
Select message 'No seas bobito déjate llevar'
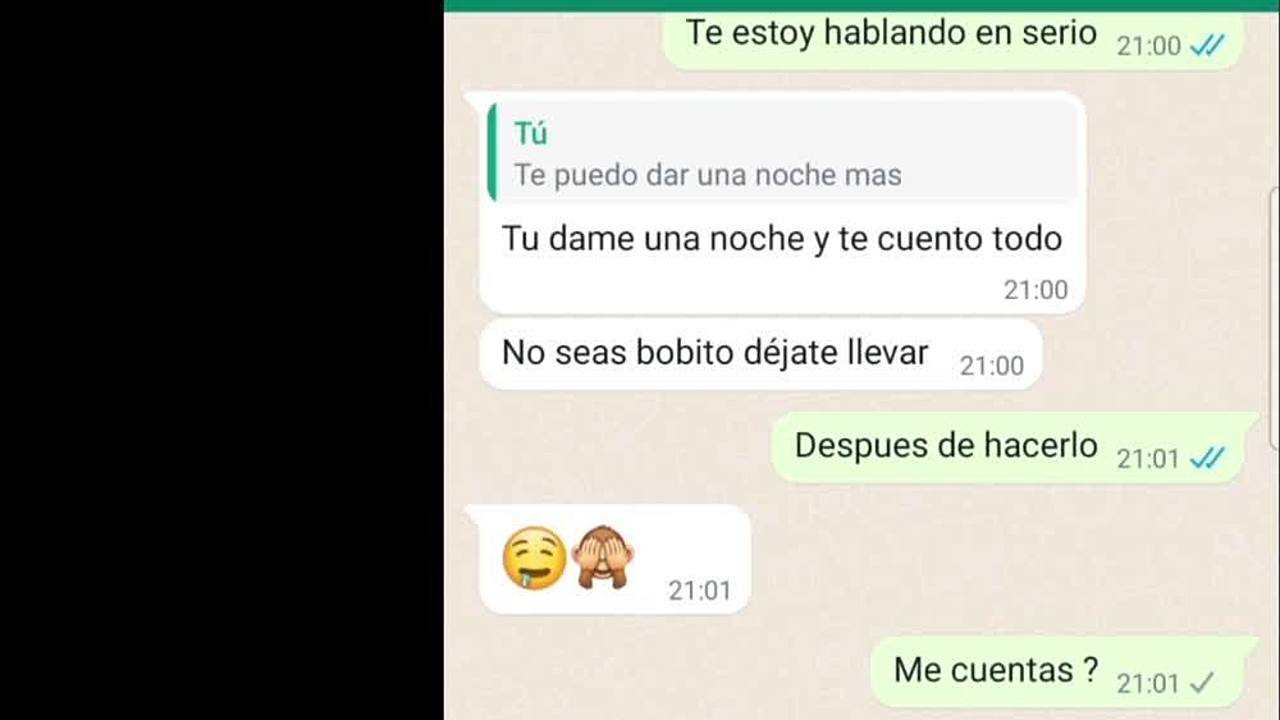pos(715,352)
